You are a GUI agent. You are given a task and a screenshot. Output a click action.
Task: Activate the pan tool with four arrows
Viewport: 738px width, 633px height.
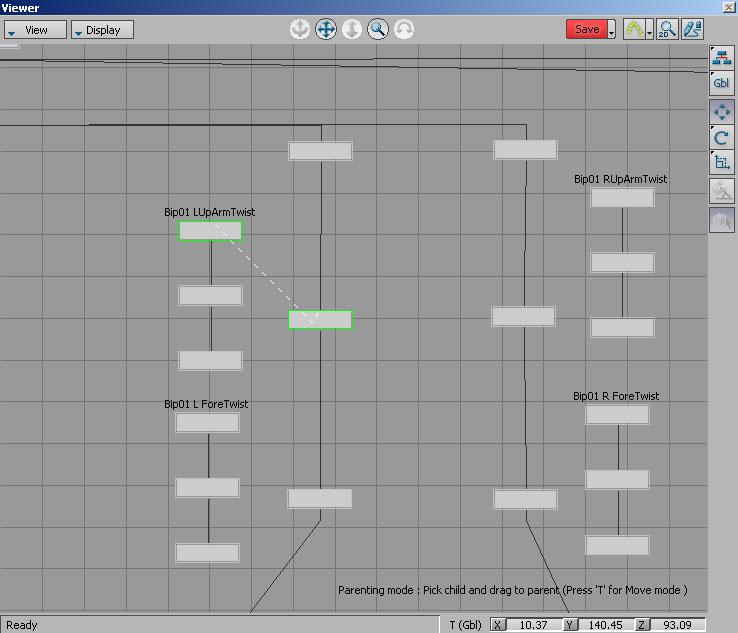click(326, 29)
